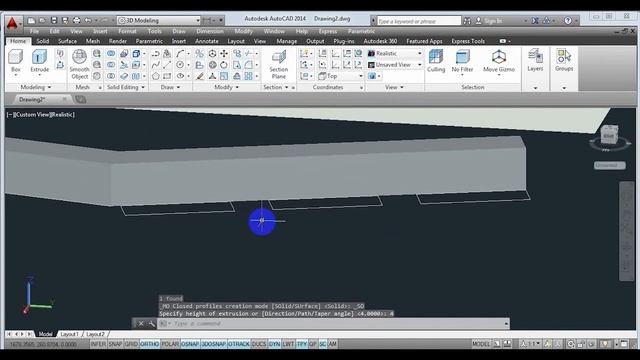
Task: Open the Section Plane tool
Action: (x=279, y=64)
